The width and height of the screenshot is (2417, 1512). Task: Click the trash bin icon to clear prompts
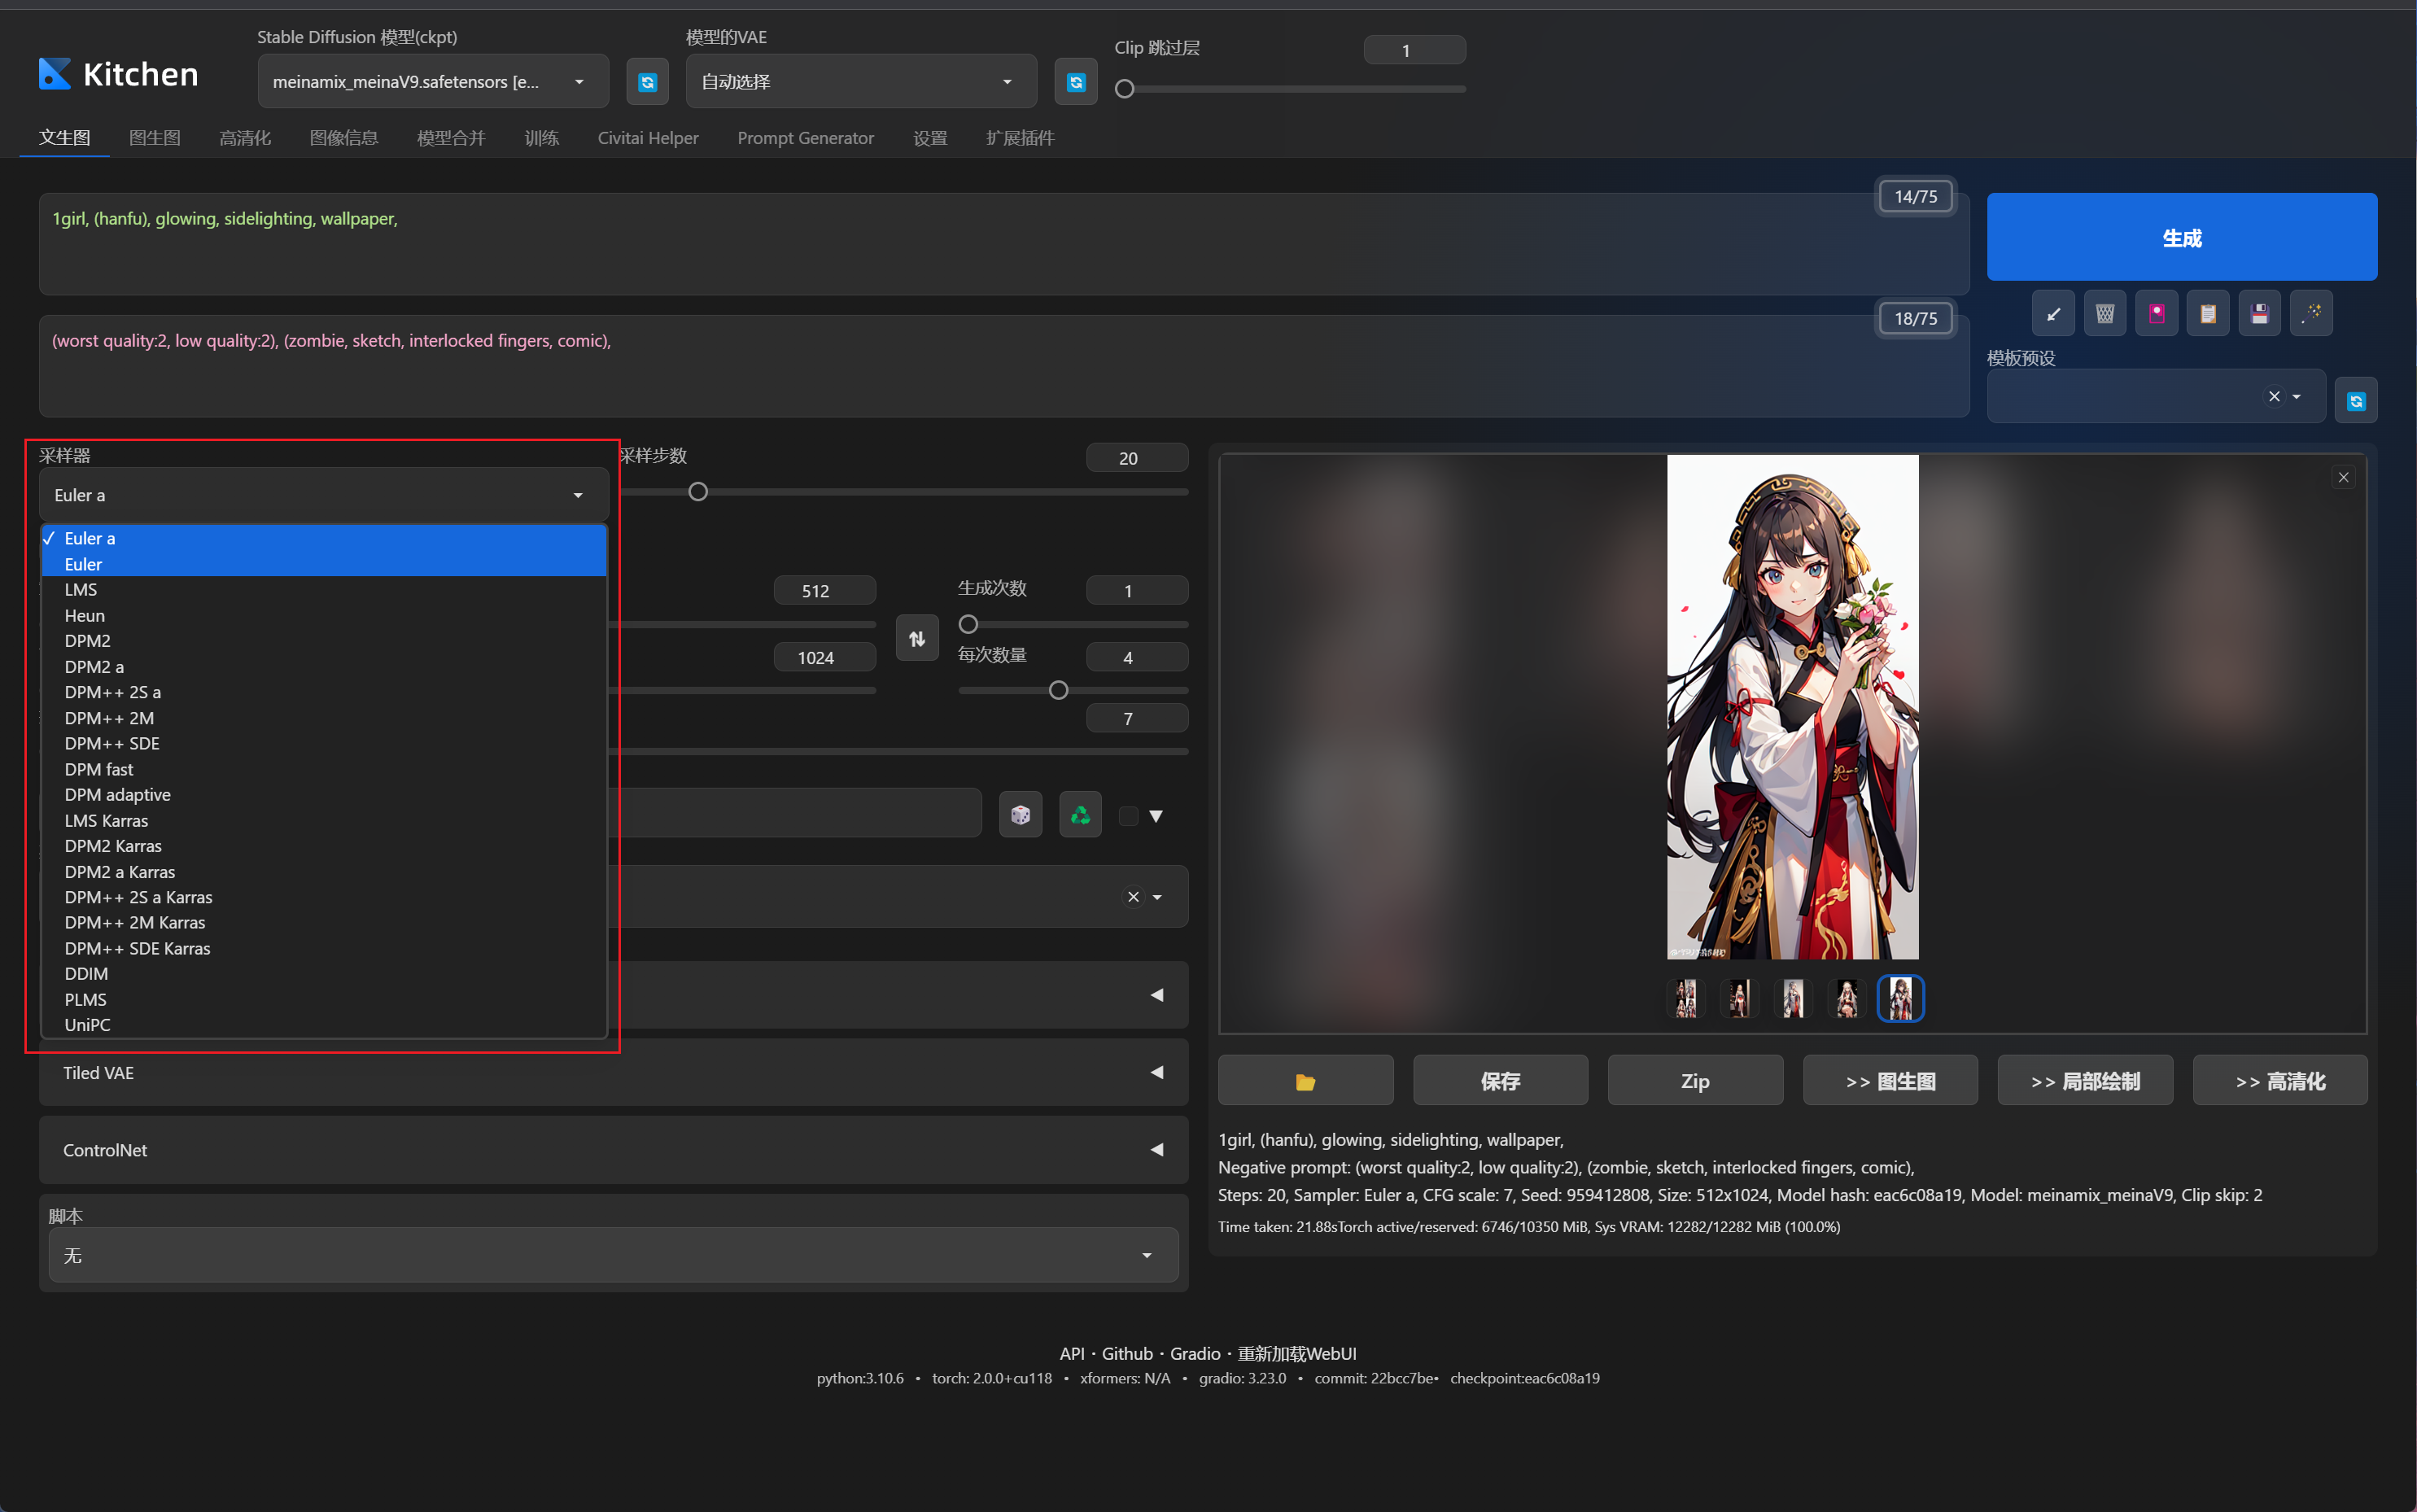tap(2104, 314)
